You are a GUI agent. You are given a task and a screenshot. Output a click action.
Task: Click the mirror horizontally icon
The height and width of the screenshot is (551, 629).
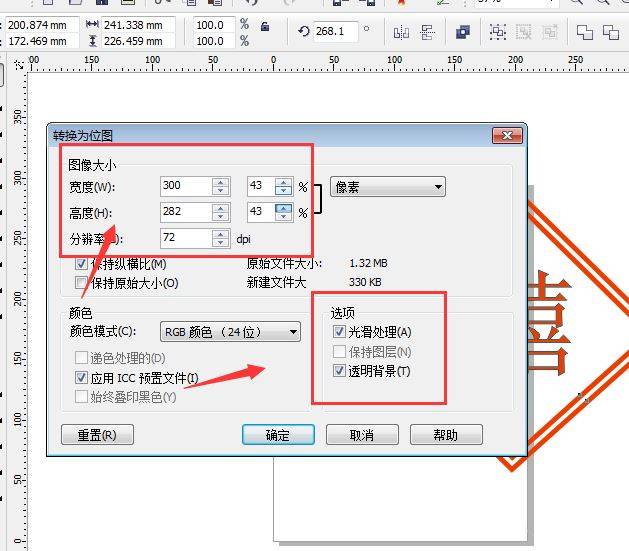(x=401, y=32)
